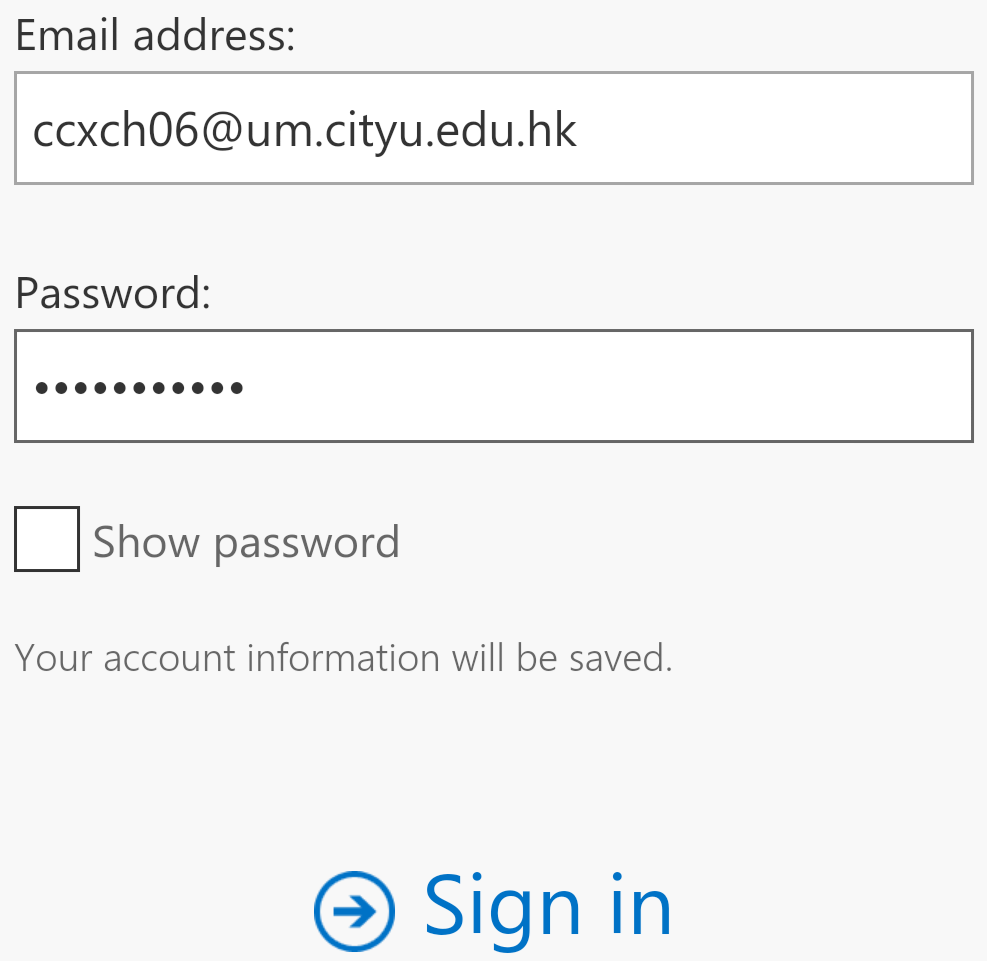Tick the Show password checkbox
This screenshot has height=961, width=987.
tap(47, 539)
